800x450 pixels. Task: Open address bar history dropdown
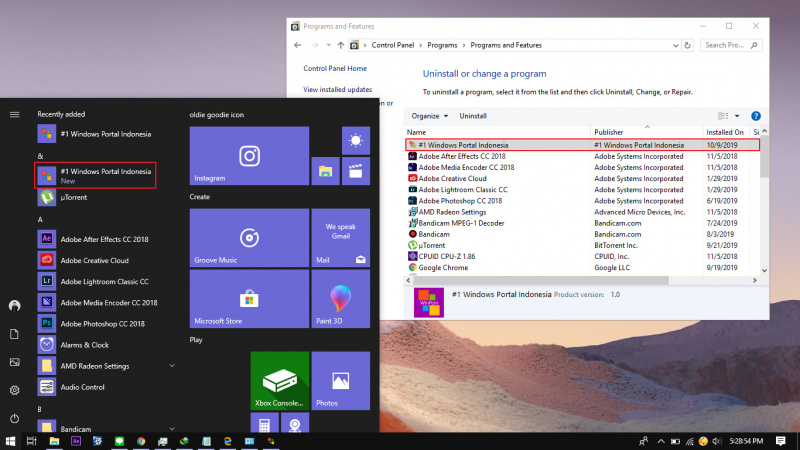click(675, 45)
